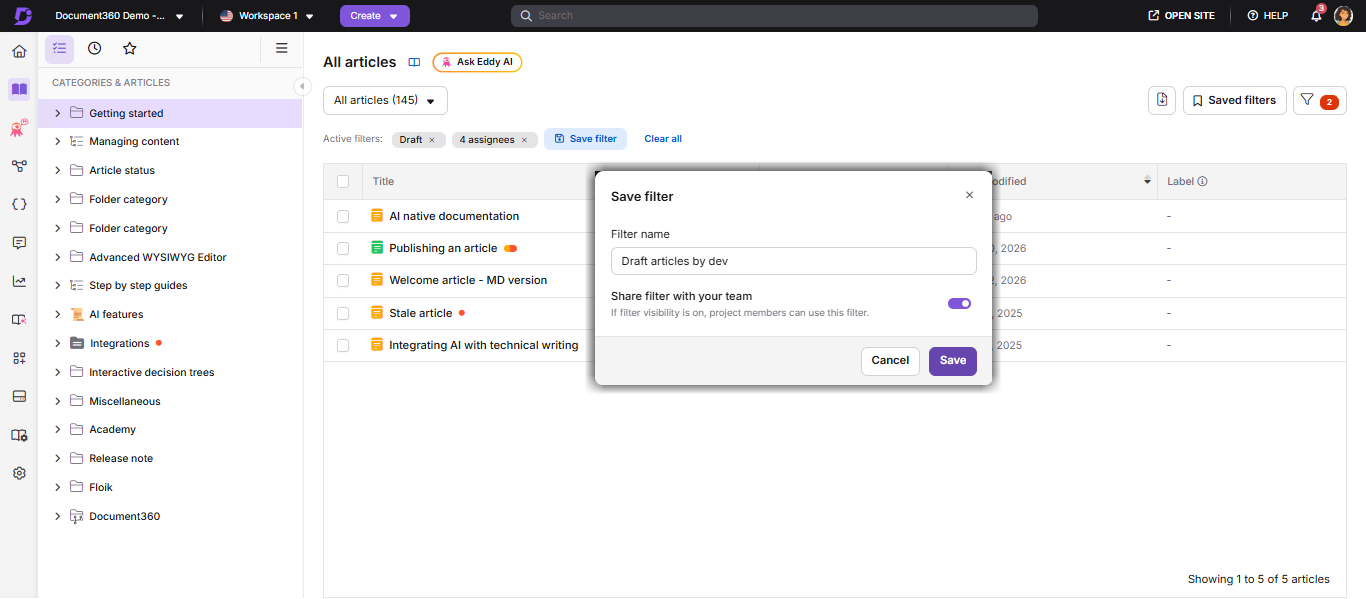Open the widgets grid-plus icon in left rail

[x=19, y=358]
